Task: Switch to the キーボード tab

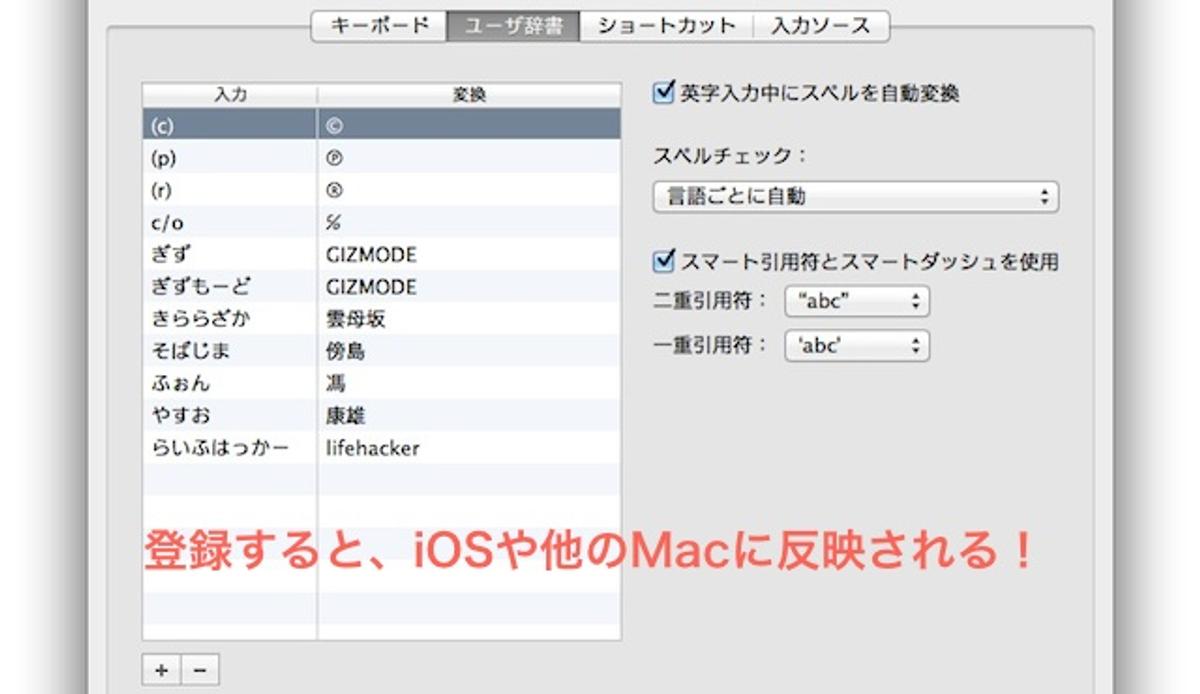Action: (x=379, y=26)
